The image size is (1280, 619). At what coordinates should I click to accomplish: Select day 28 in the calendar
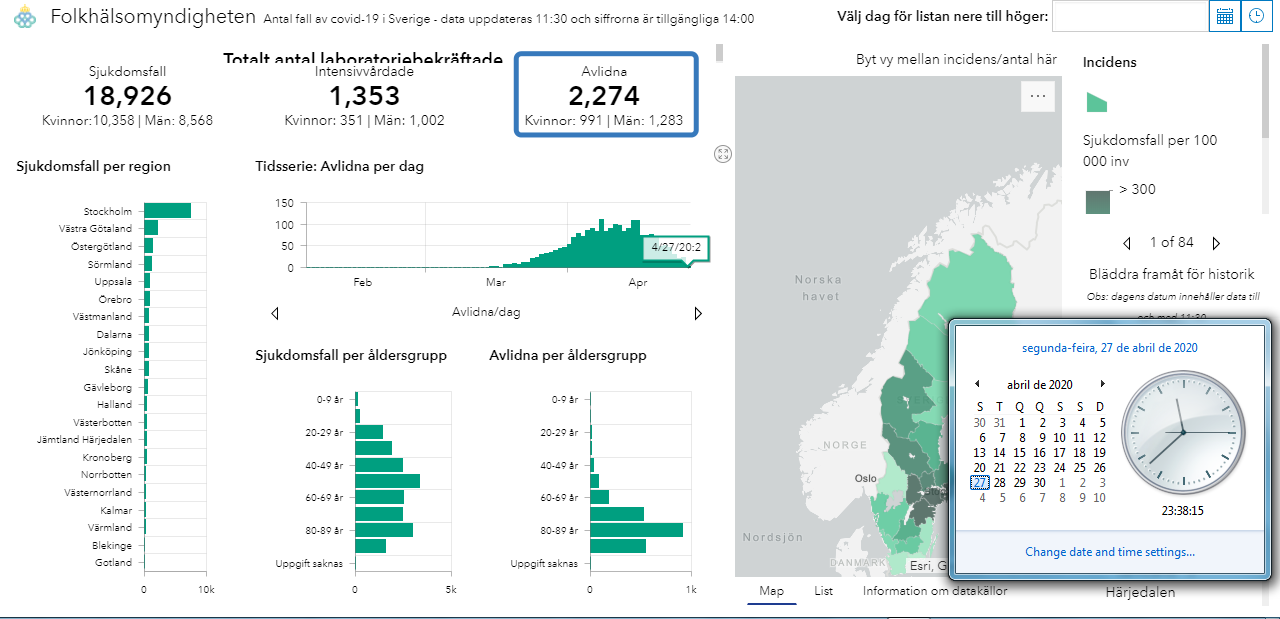pyautogui.click(x=999, y=482)
